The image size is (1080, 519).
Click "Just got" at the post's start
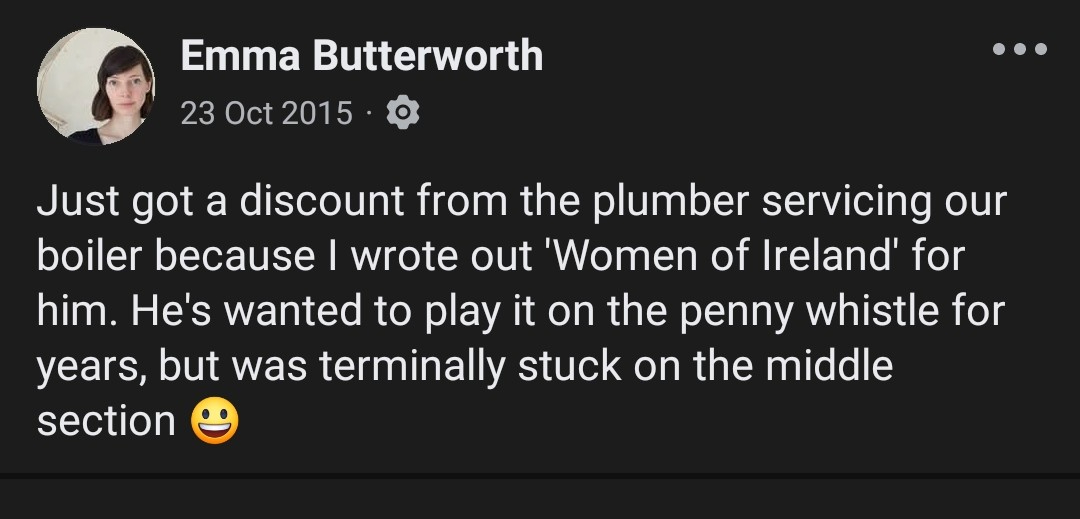pos(113,202)
